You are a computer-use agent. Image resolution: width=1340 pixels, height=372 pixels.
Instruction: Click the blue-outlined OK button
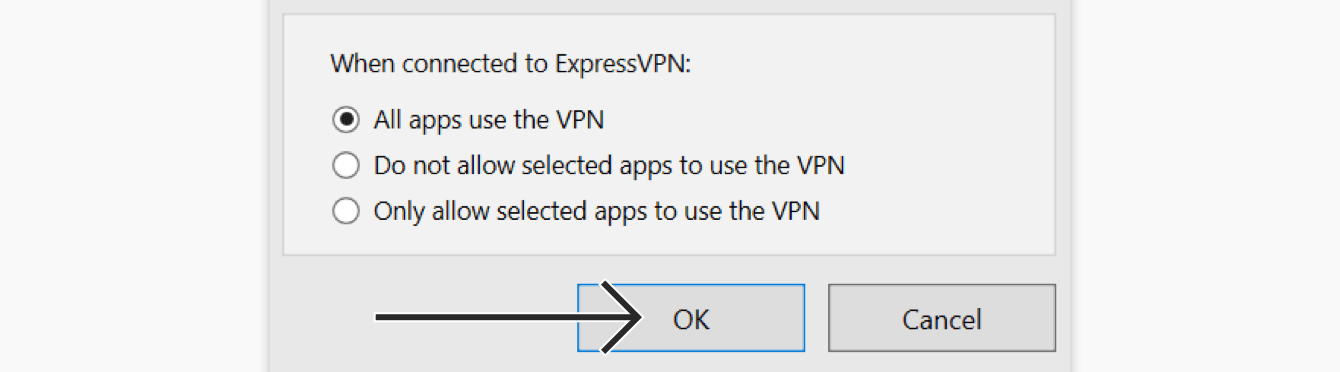(691, 318)
